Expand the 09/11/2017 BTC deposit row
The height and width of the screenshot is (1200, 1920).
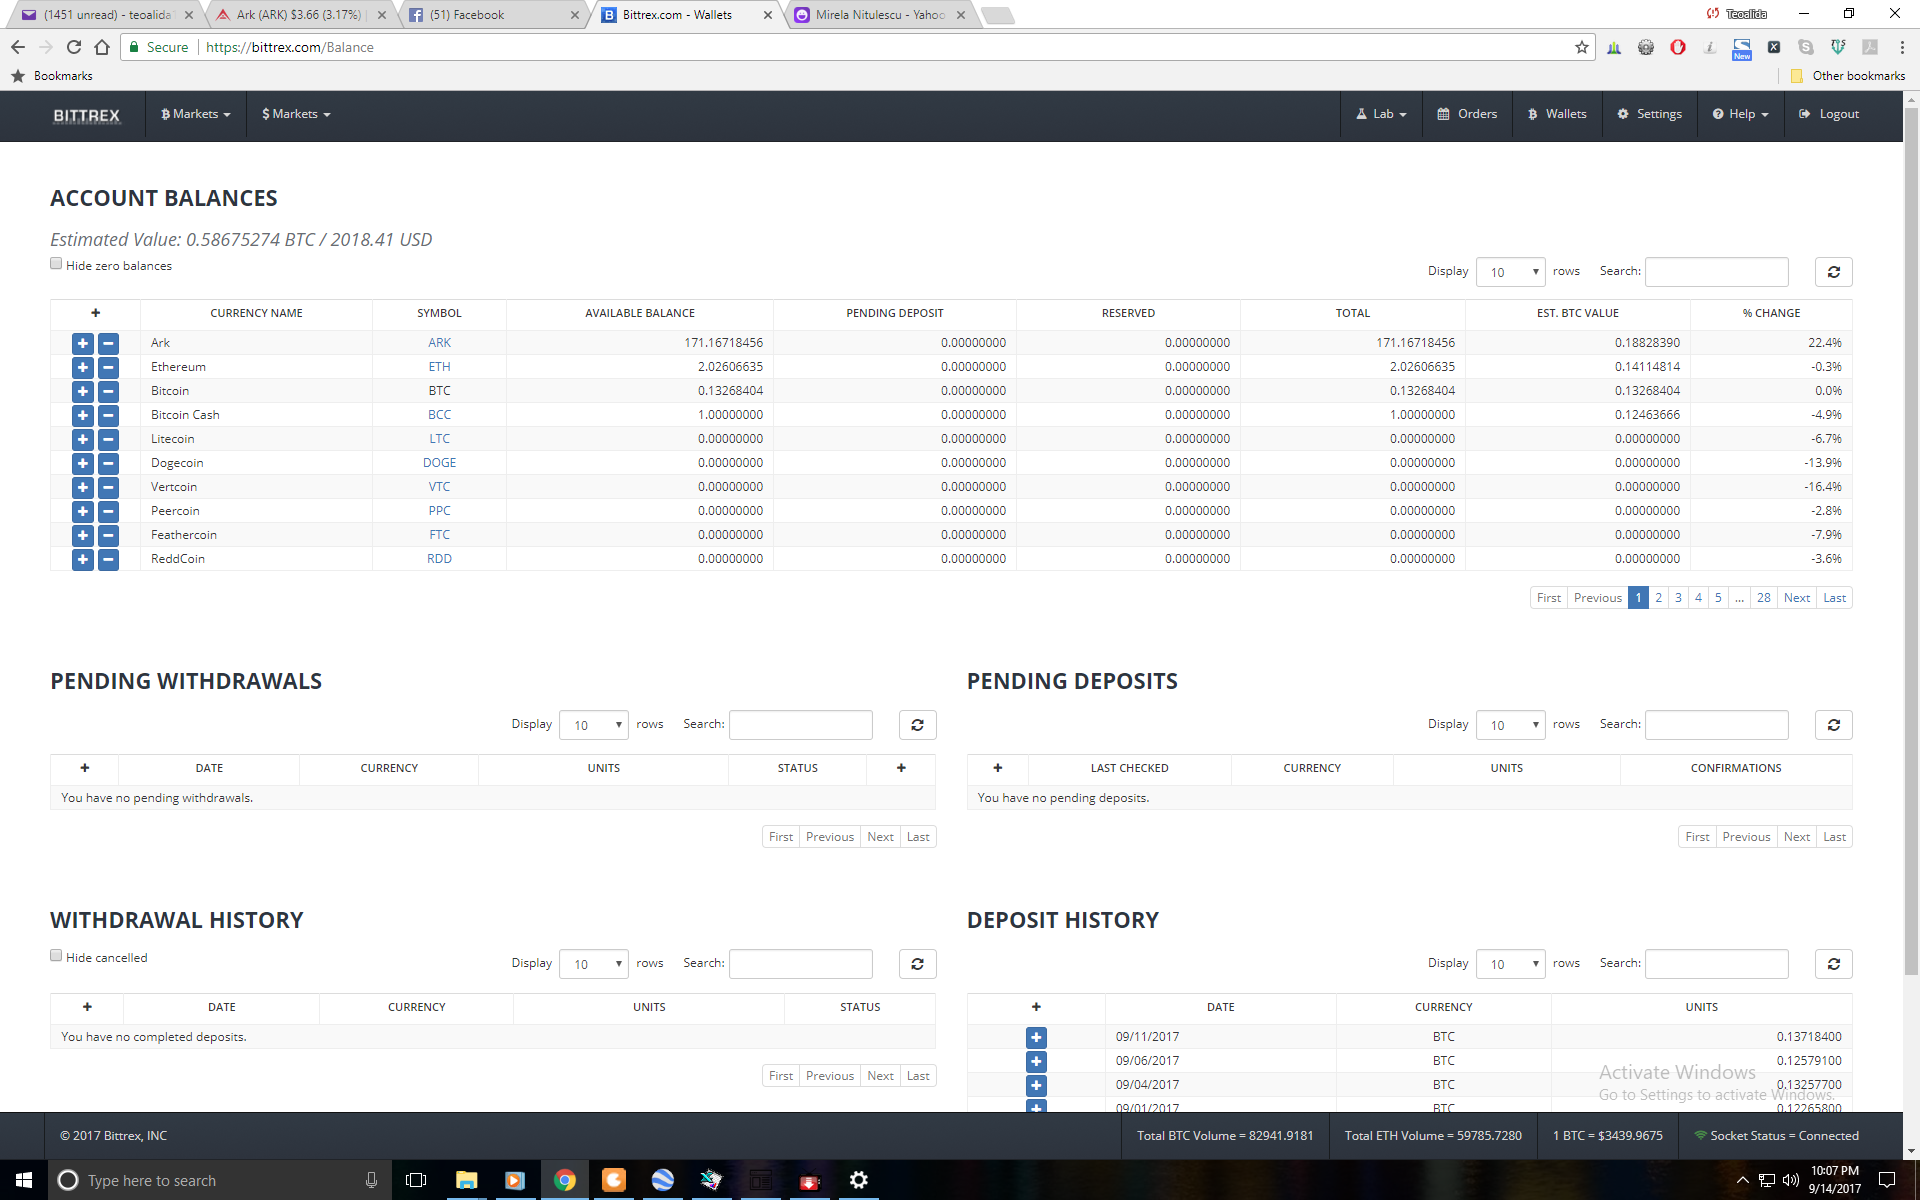click(x=1036, y=1037)
